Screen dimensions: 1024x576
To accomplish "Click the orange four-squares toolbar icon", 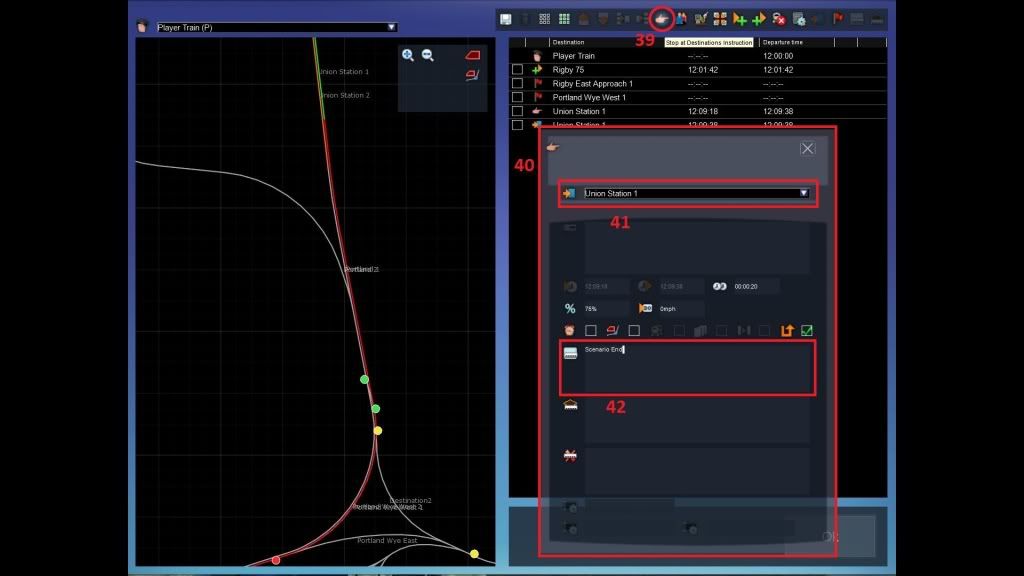I will (720, 19).
